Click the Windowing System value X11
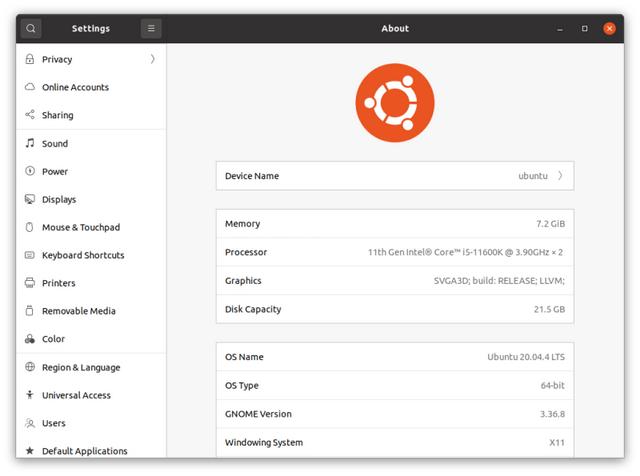Viewport: 640px width, 476px height. pyautogui.click(x=557, y=443)
